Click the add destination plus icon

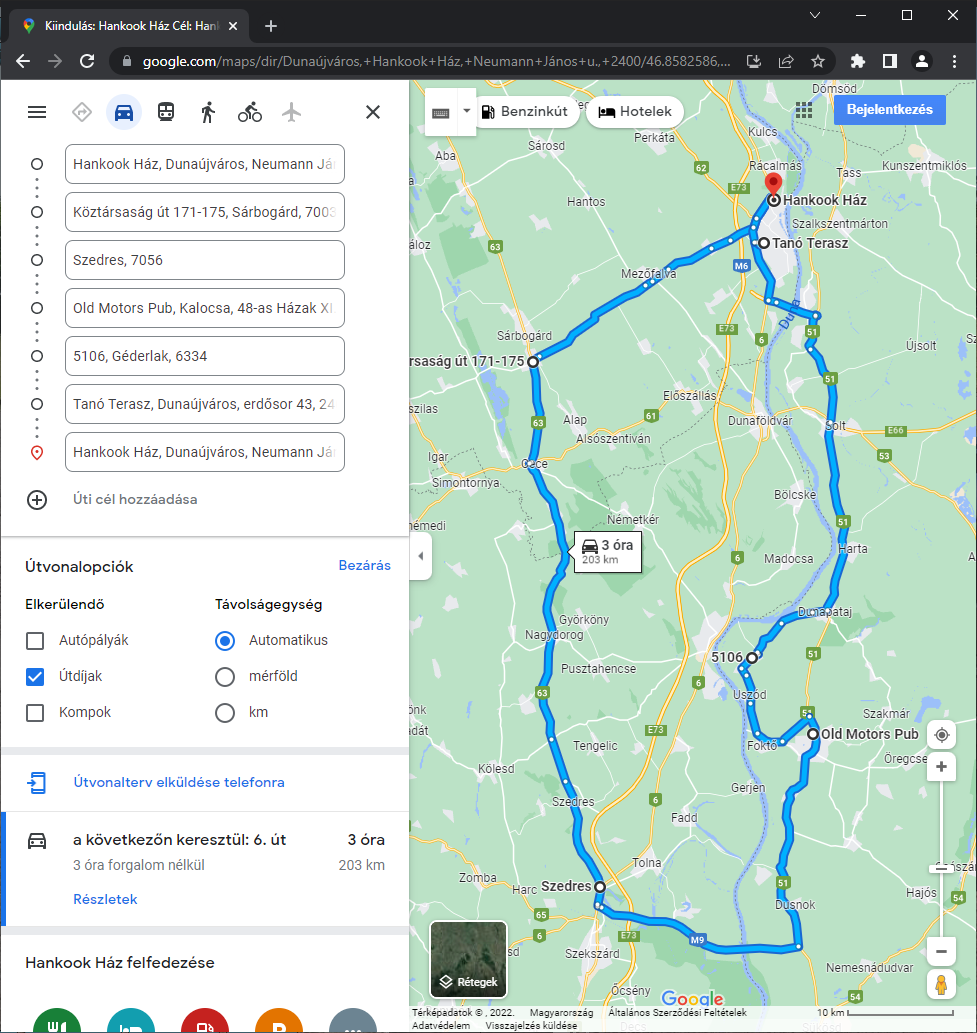pyautogui.click(x=37, y=500)
